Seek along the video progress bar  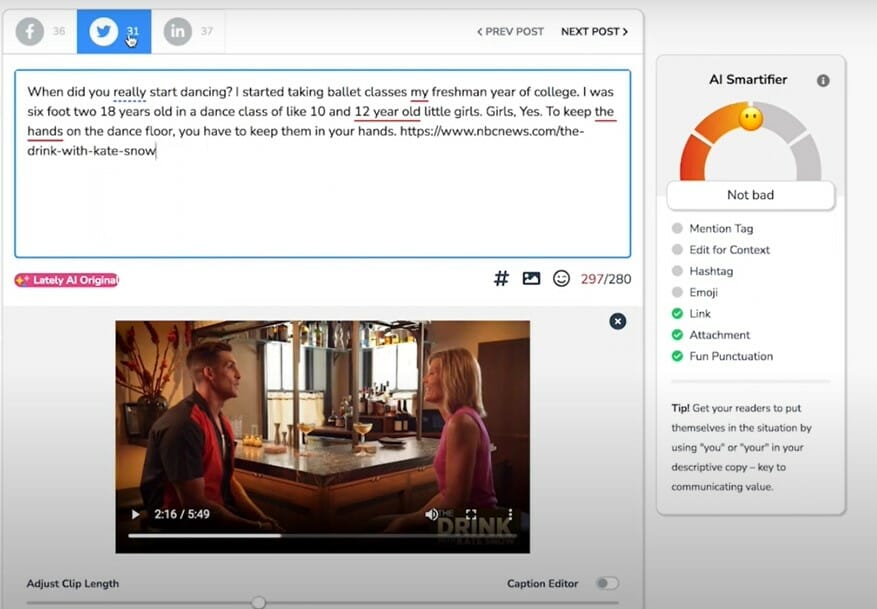click(323, 536)
